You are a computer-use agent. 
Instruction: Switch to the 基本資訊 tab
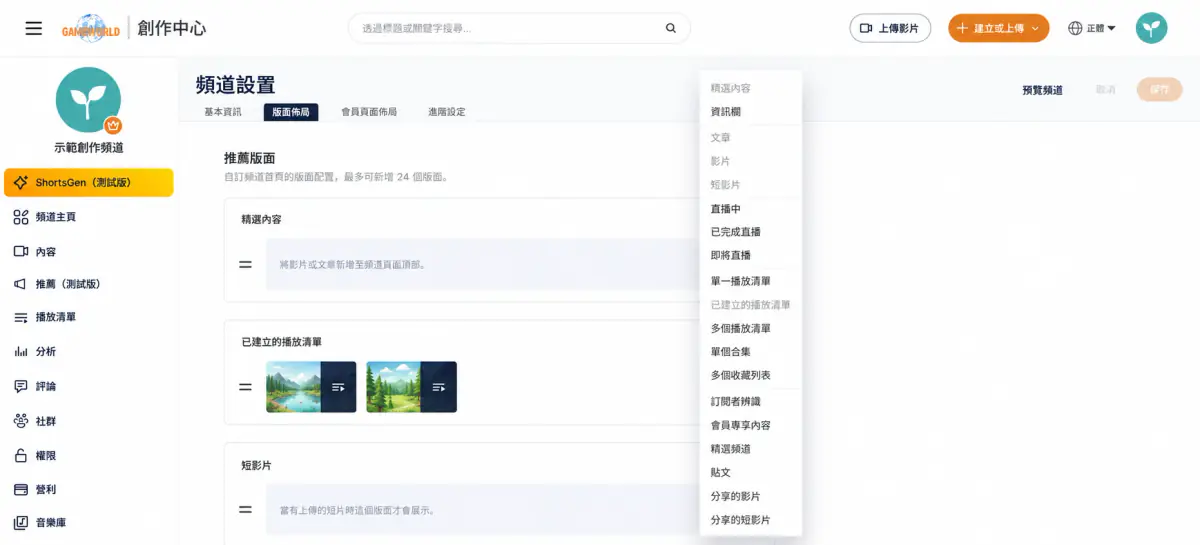(x=223, y=112)
